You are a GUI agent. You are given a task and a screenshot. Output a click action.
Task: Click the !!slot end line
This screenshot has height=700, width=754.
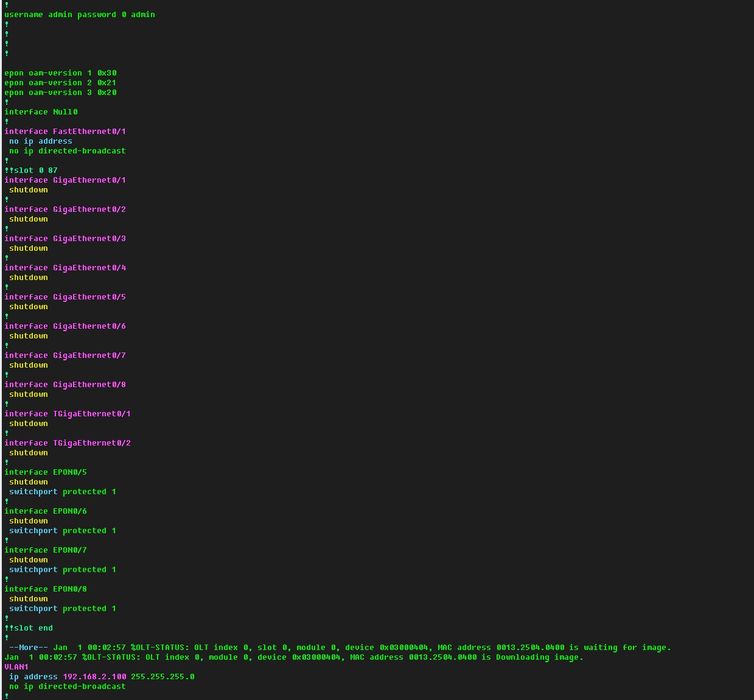[x=29, y=628]
